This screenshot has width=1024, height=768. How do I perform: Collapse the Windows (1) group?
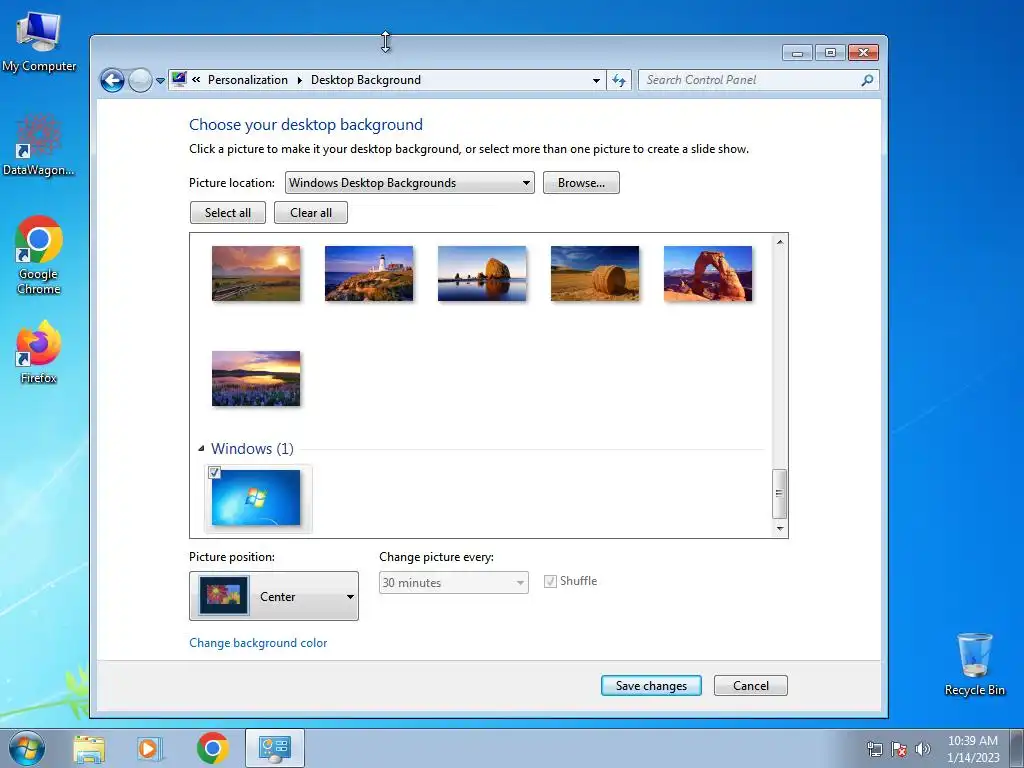[x=201, y=449]
